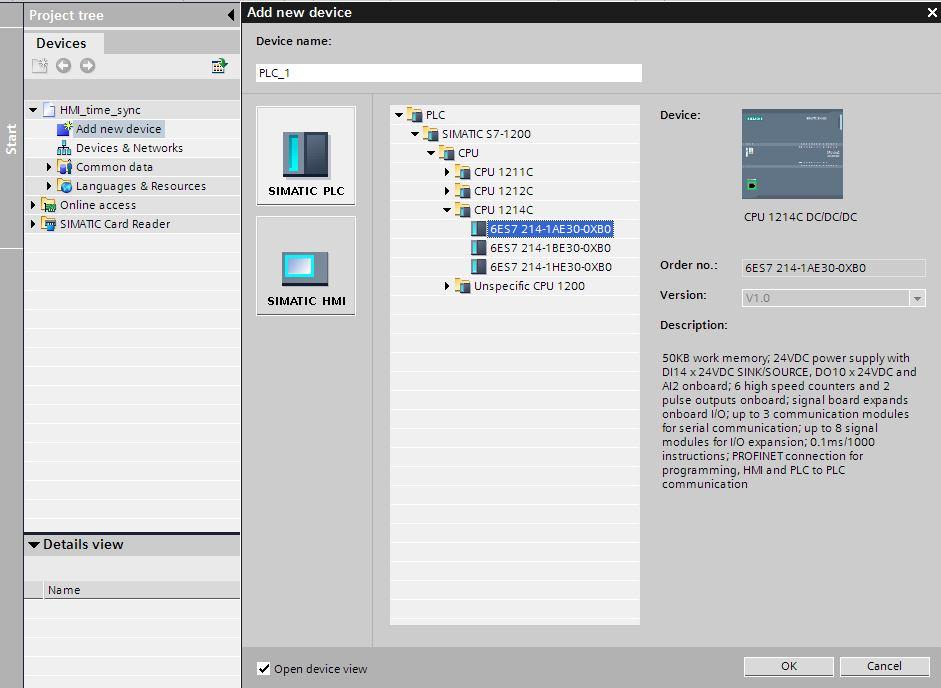Image resolution: width=941 pixels, height=688 pixels.
Task: Click the Unspecific CPU 1200 folder icon
Action: tap(463, 286)
